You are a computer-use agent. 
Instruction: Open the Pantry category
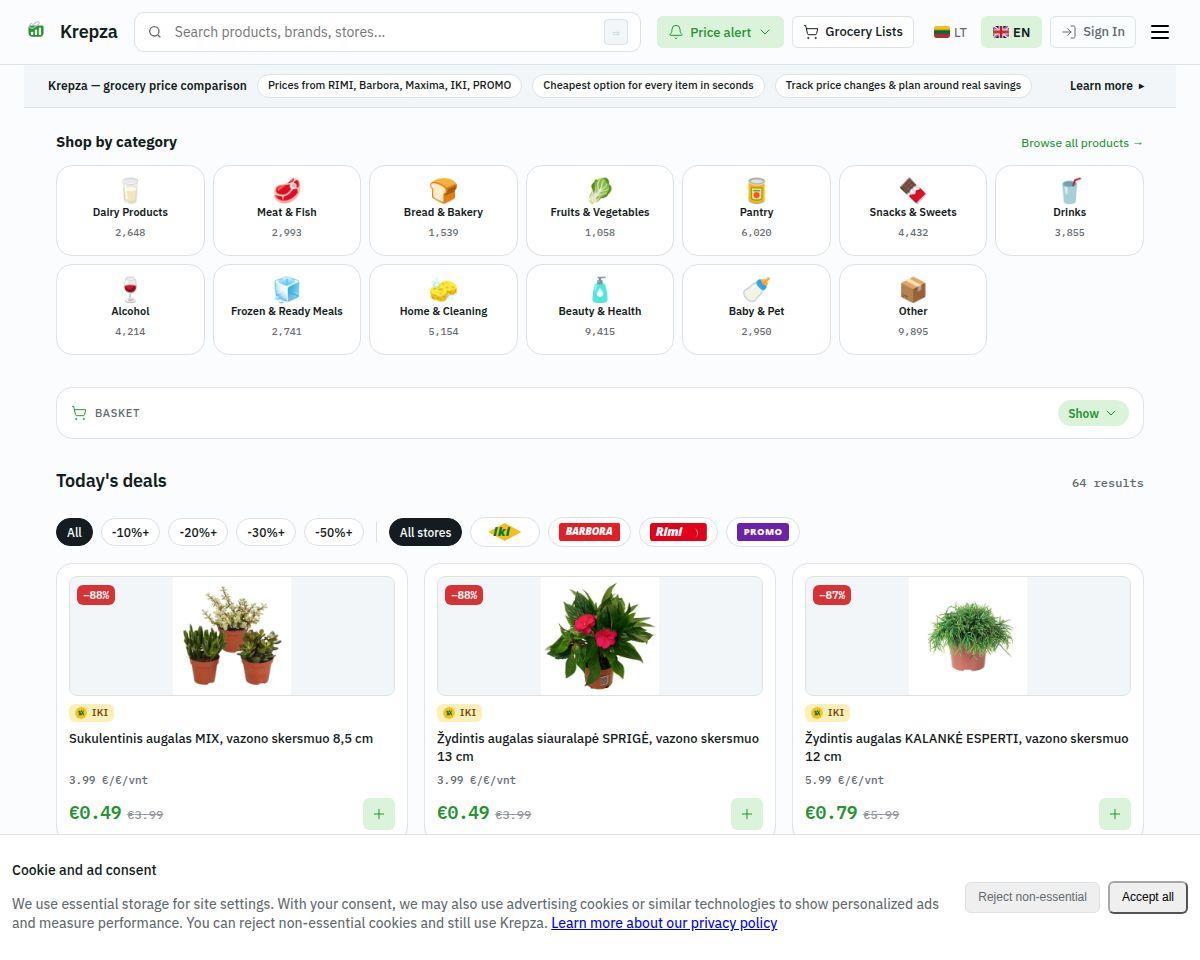[x=756, y=210]
